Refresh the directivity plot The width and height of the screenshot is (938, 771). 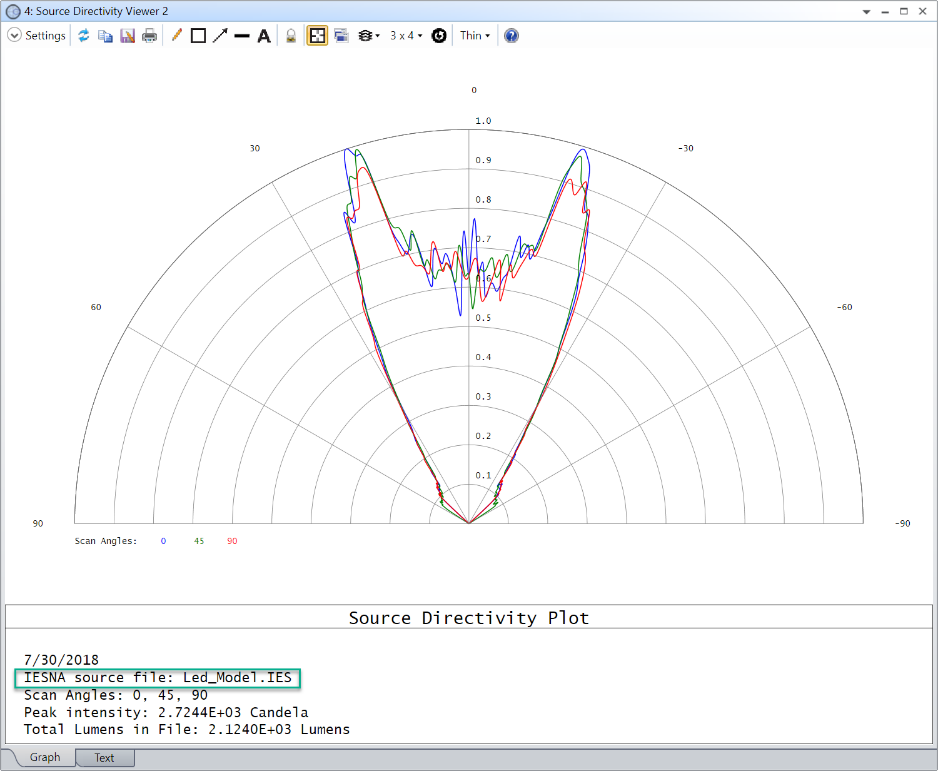[84, 35]
